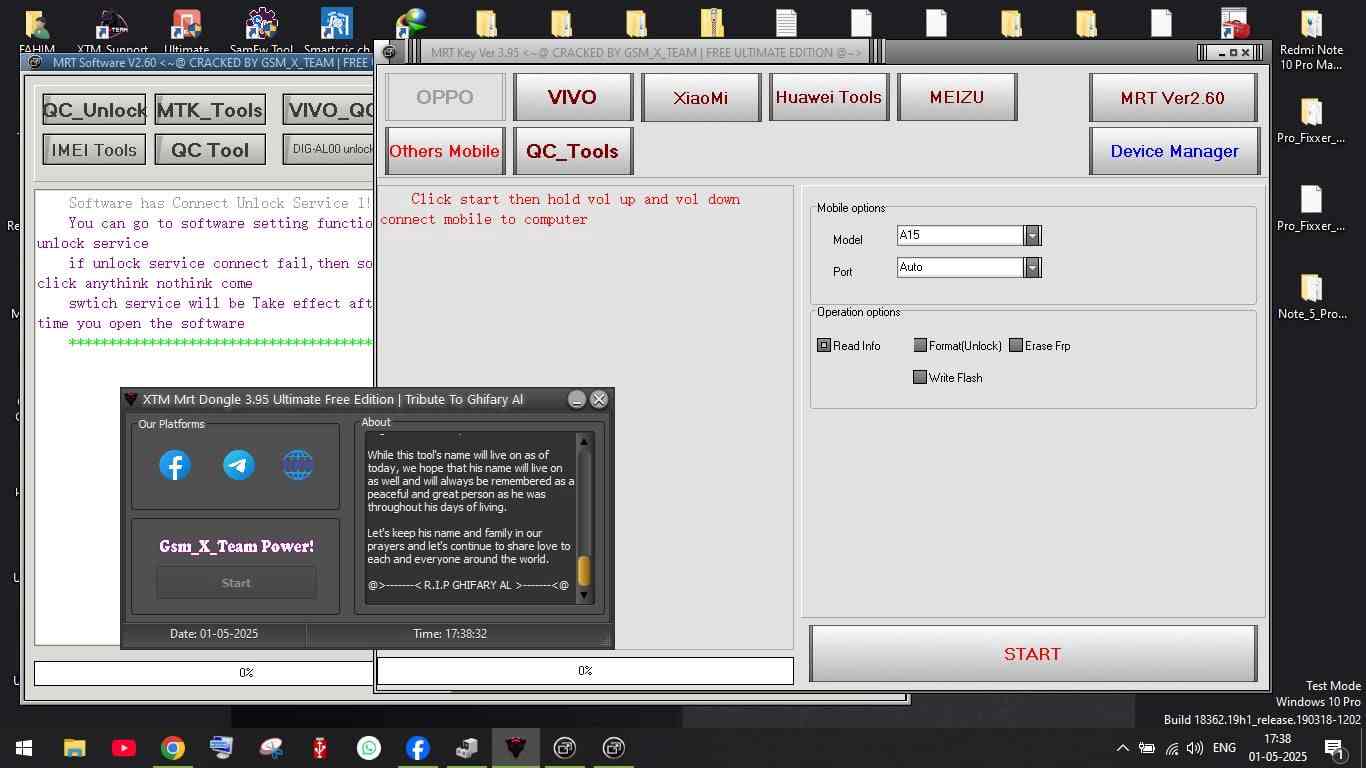Launch YouTube from the taskbar
Viewport: 1366px width, 768px height.
point(124,747)
